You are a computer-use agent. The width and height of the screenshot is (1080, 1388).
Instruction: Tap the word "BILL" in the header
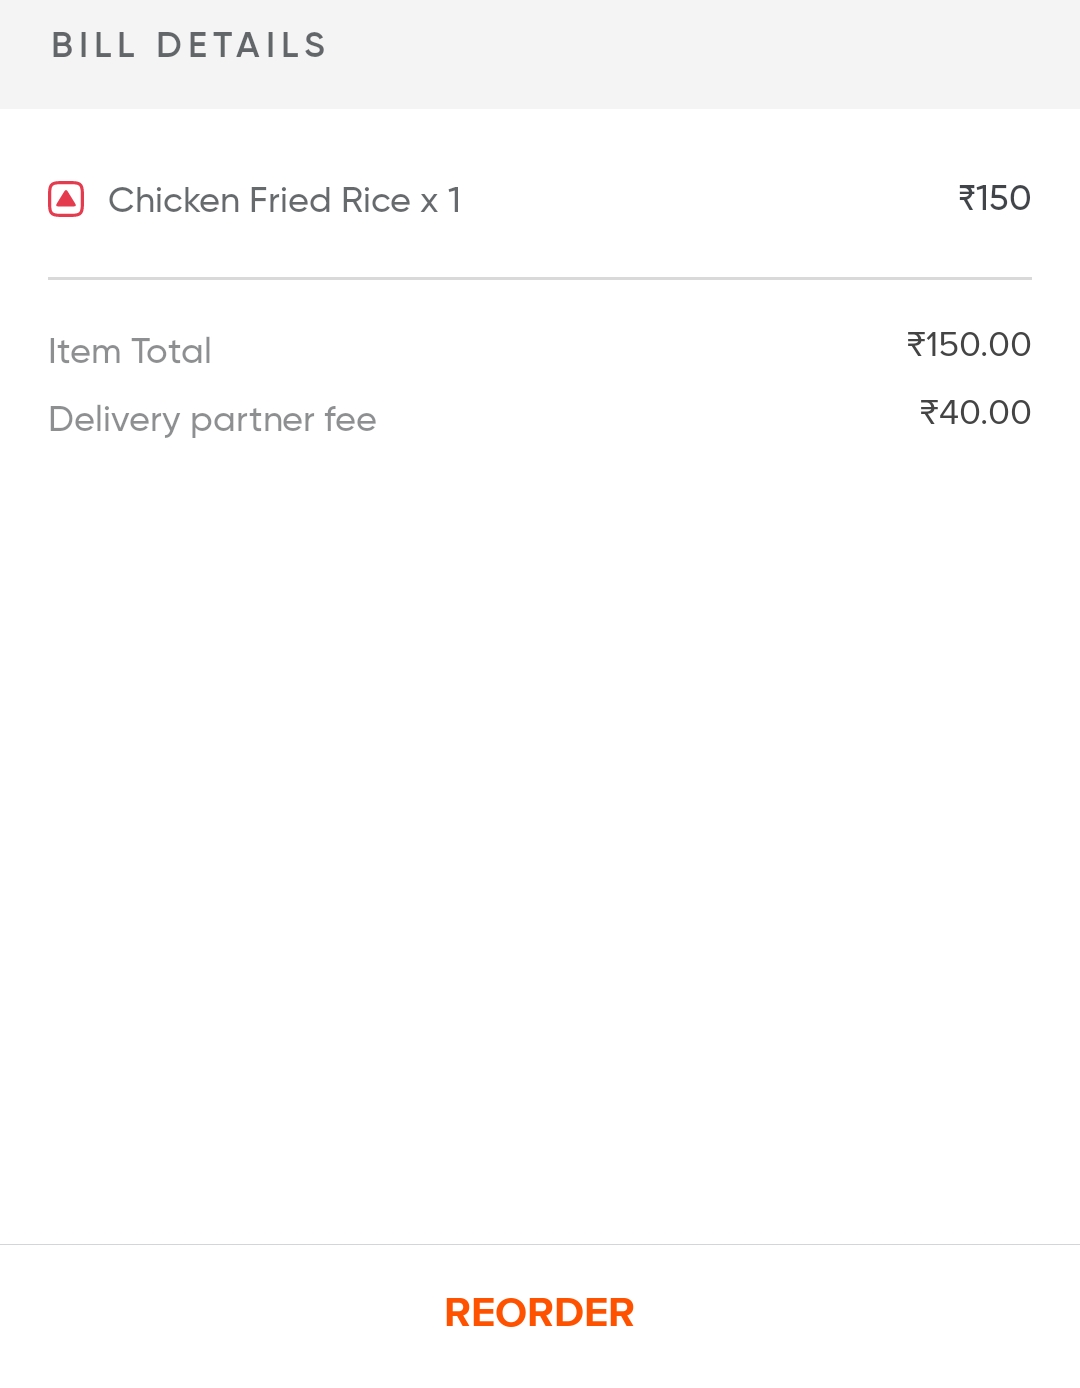(93, 46)
